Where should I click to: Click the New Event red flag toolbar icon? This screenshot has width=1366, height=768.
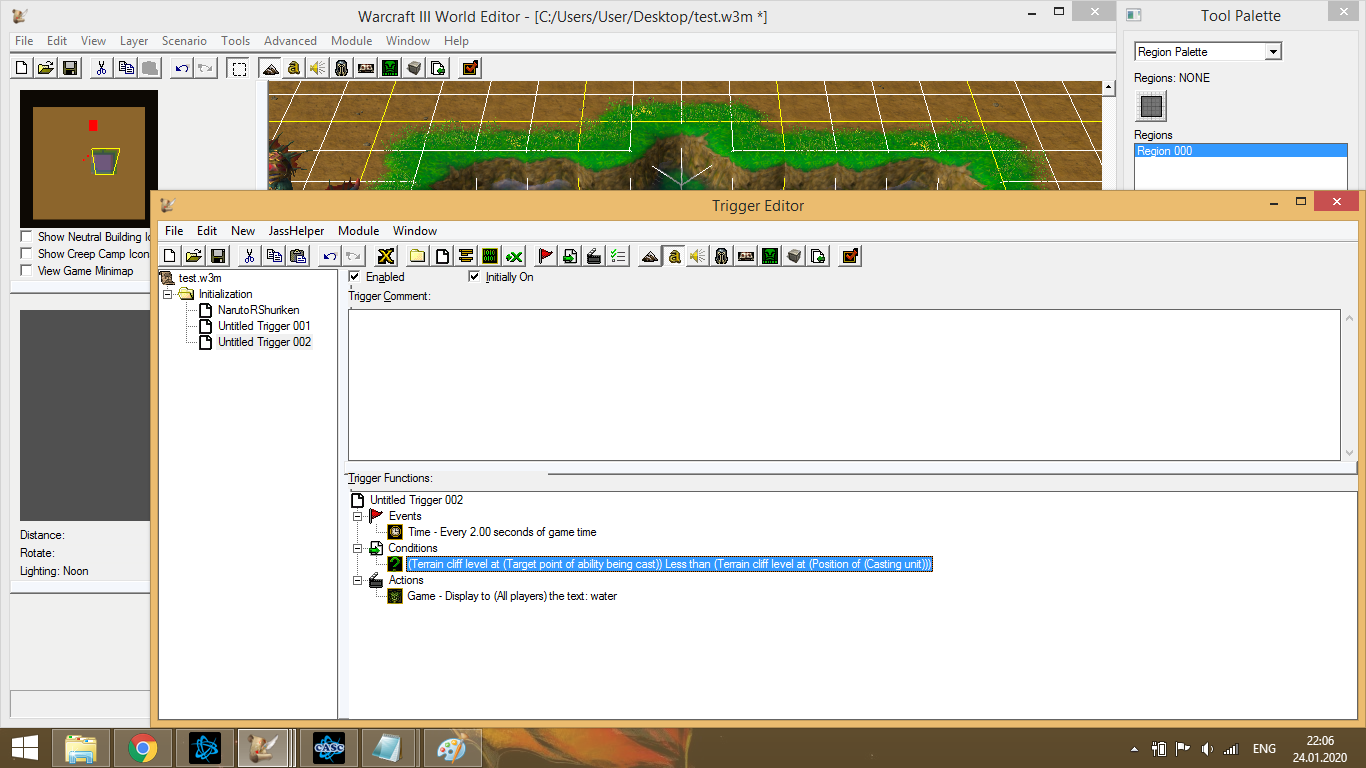click(x=545, y=256)
